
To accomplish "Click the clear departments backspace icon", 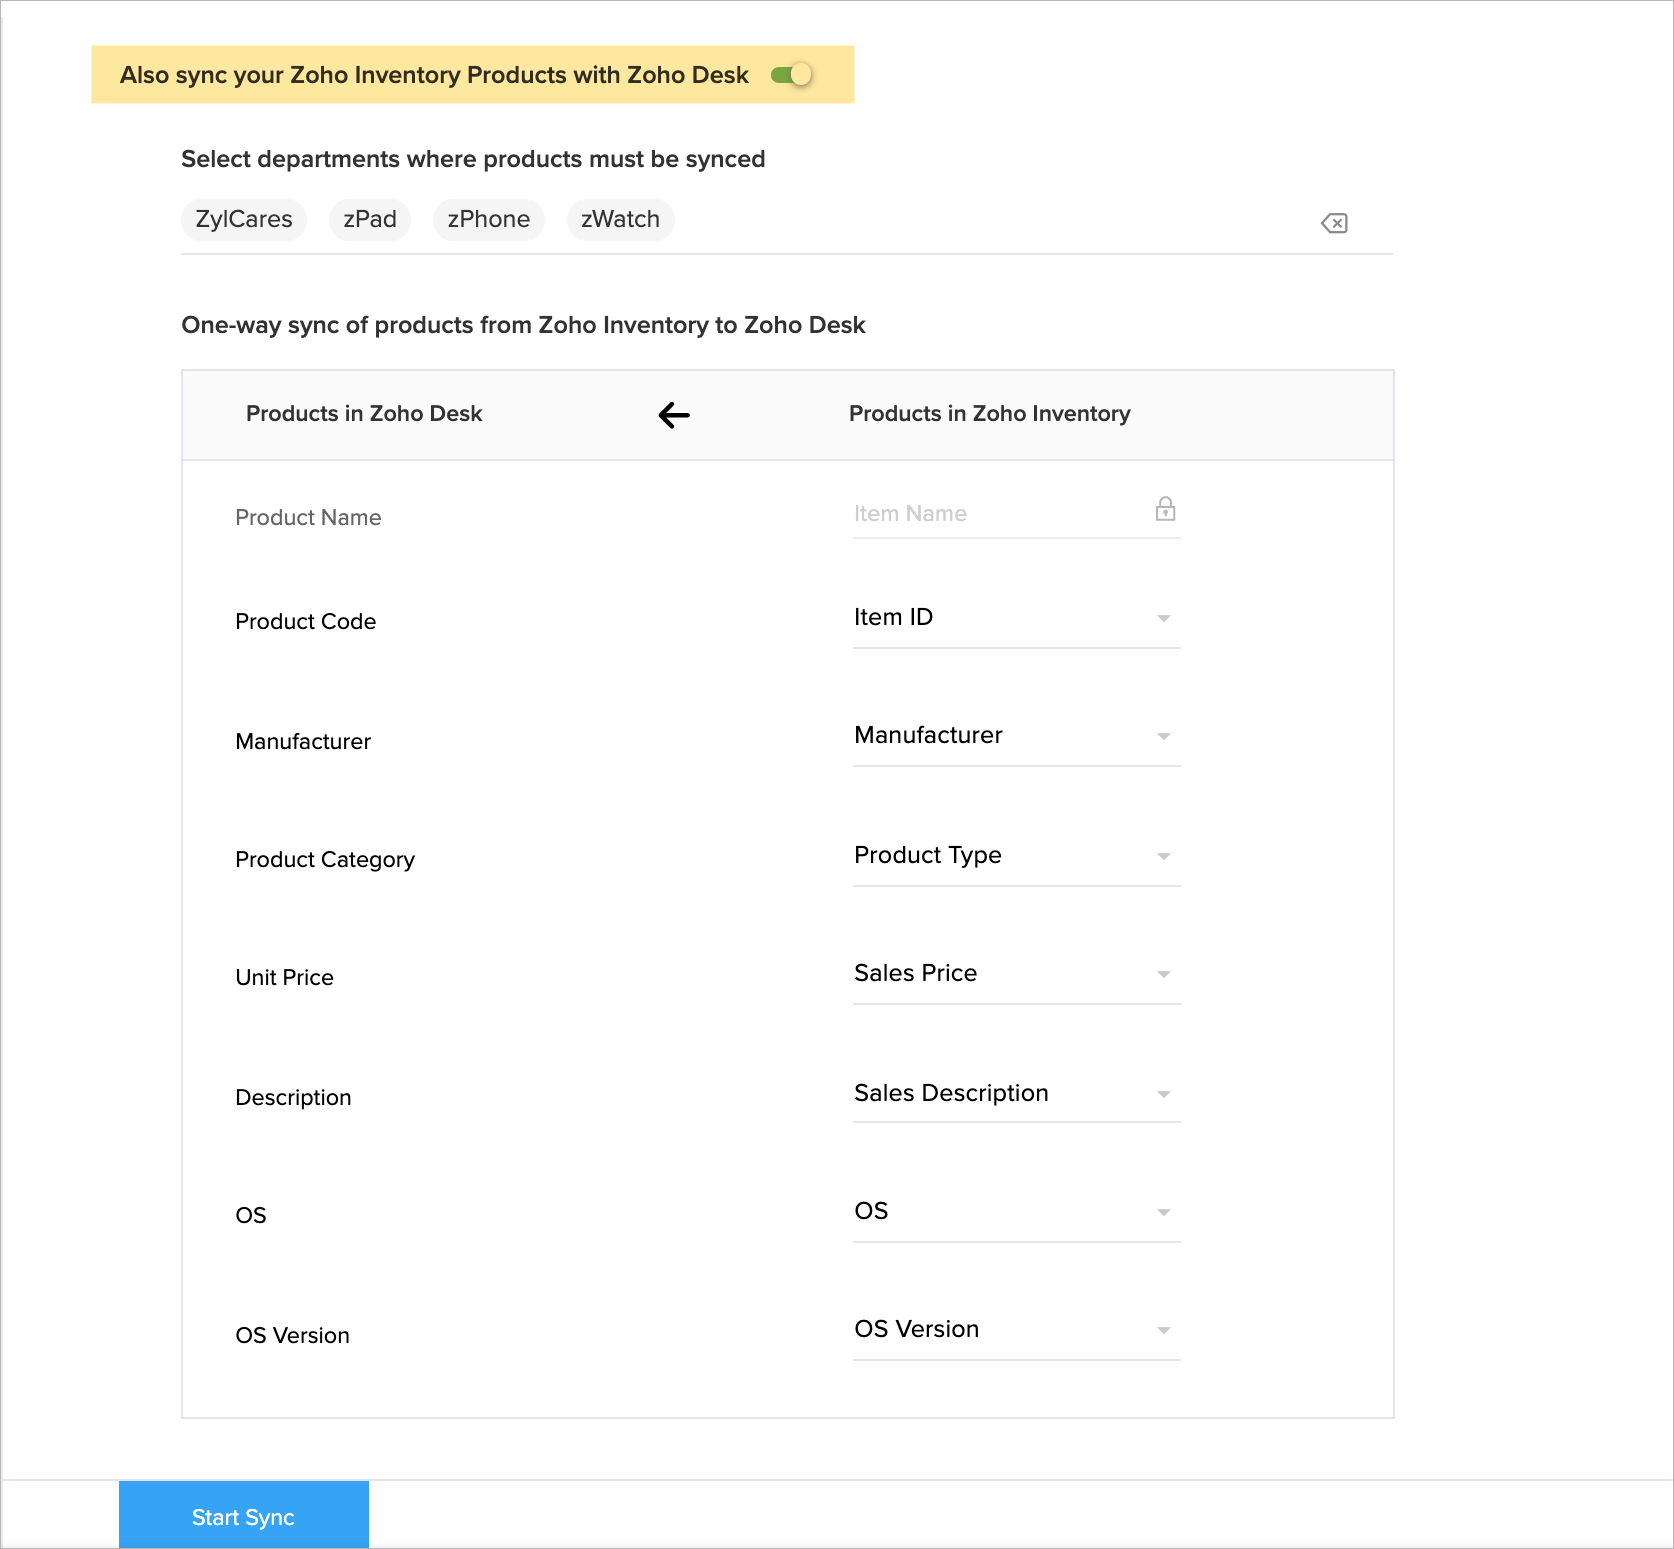I will pos(1334,223).
